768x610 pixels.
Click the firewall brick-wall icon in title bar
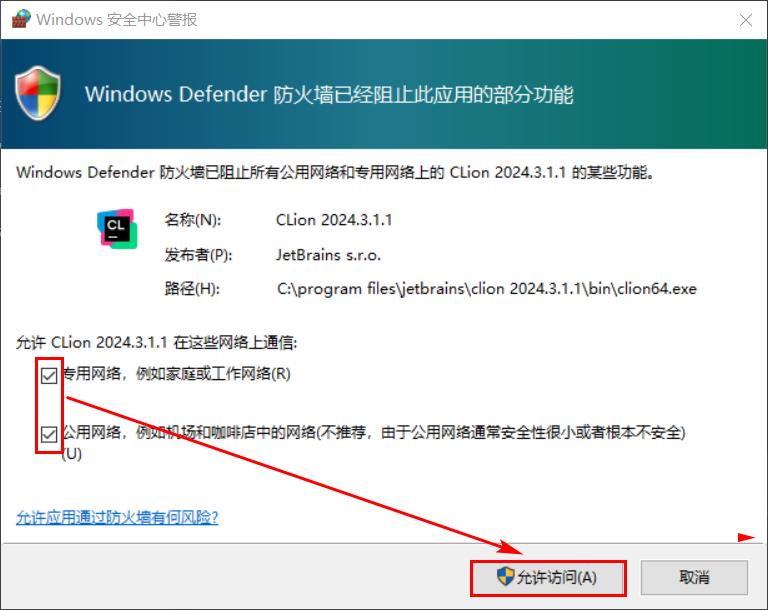coord(21,19)
